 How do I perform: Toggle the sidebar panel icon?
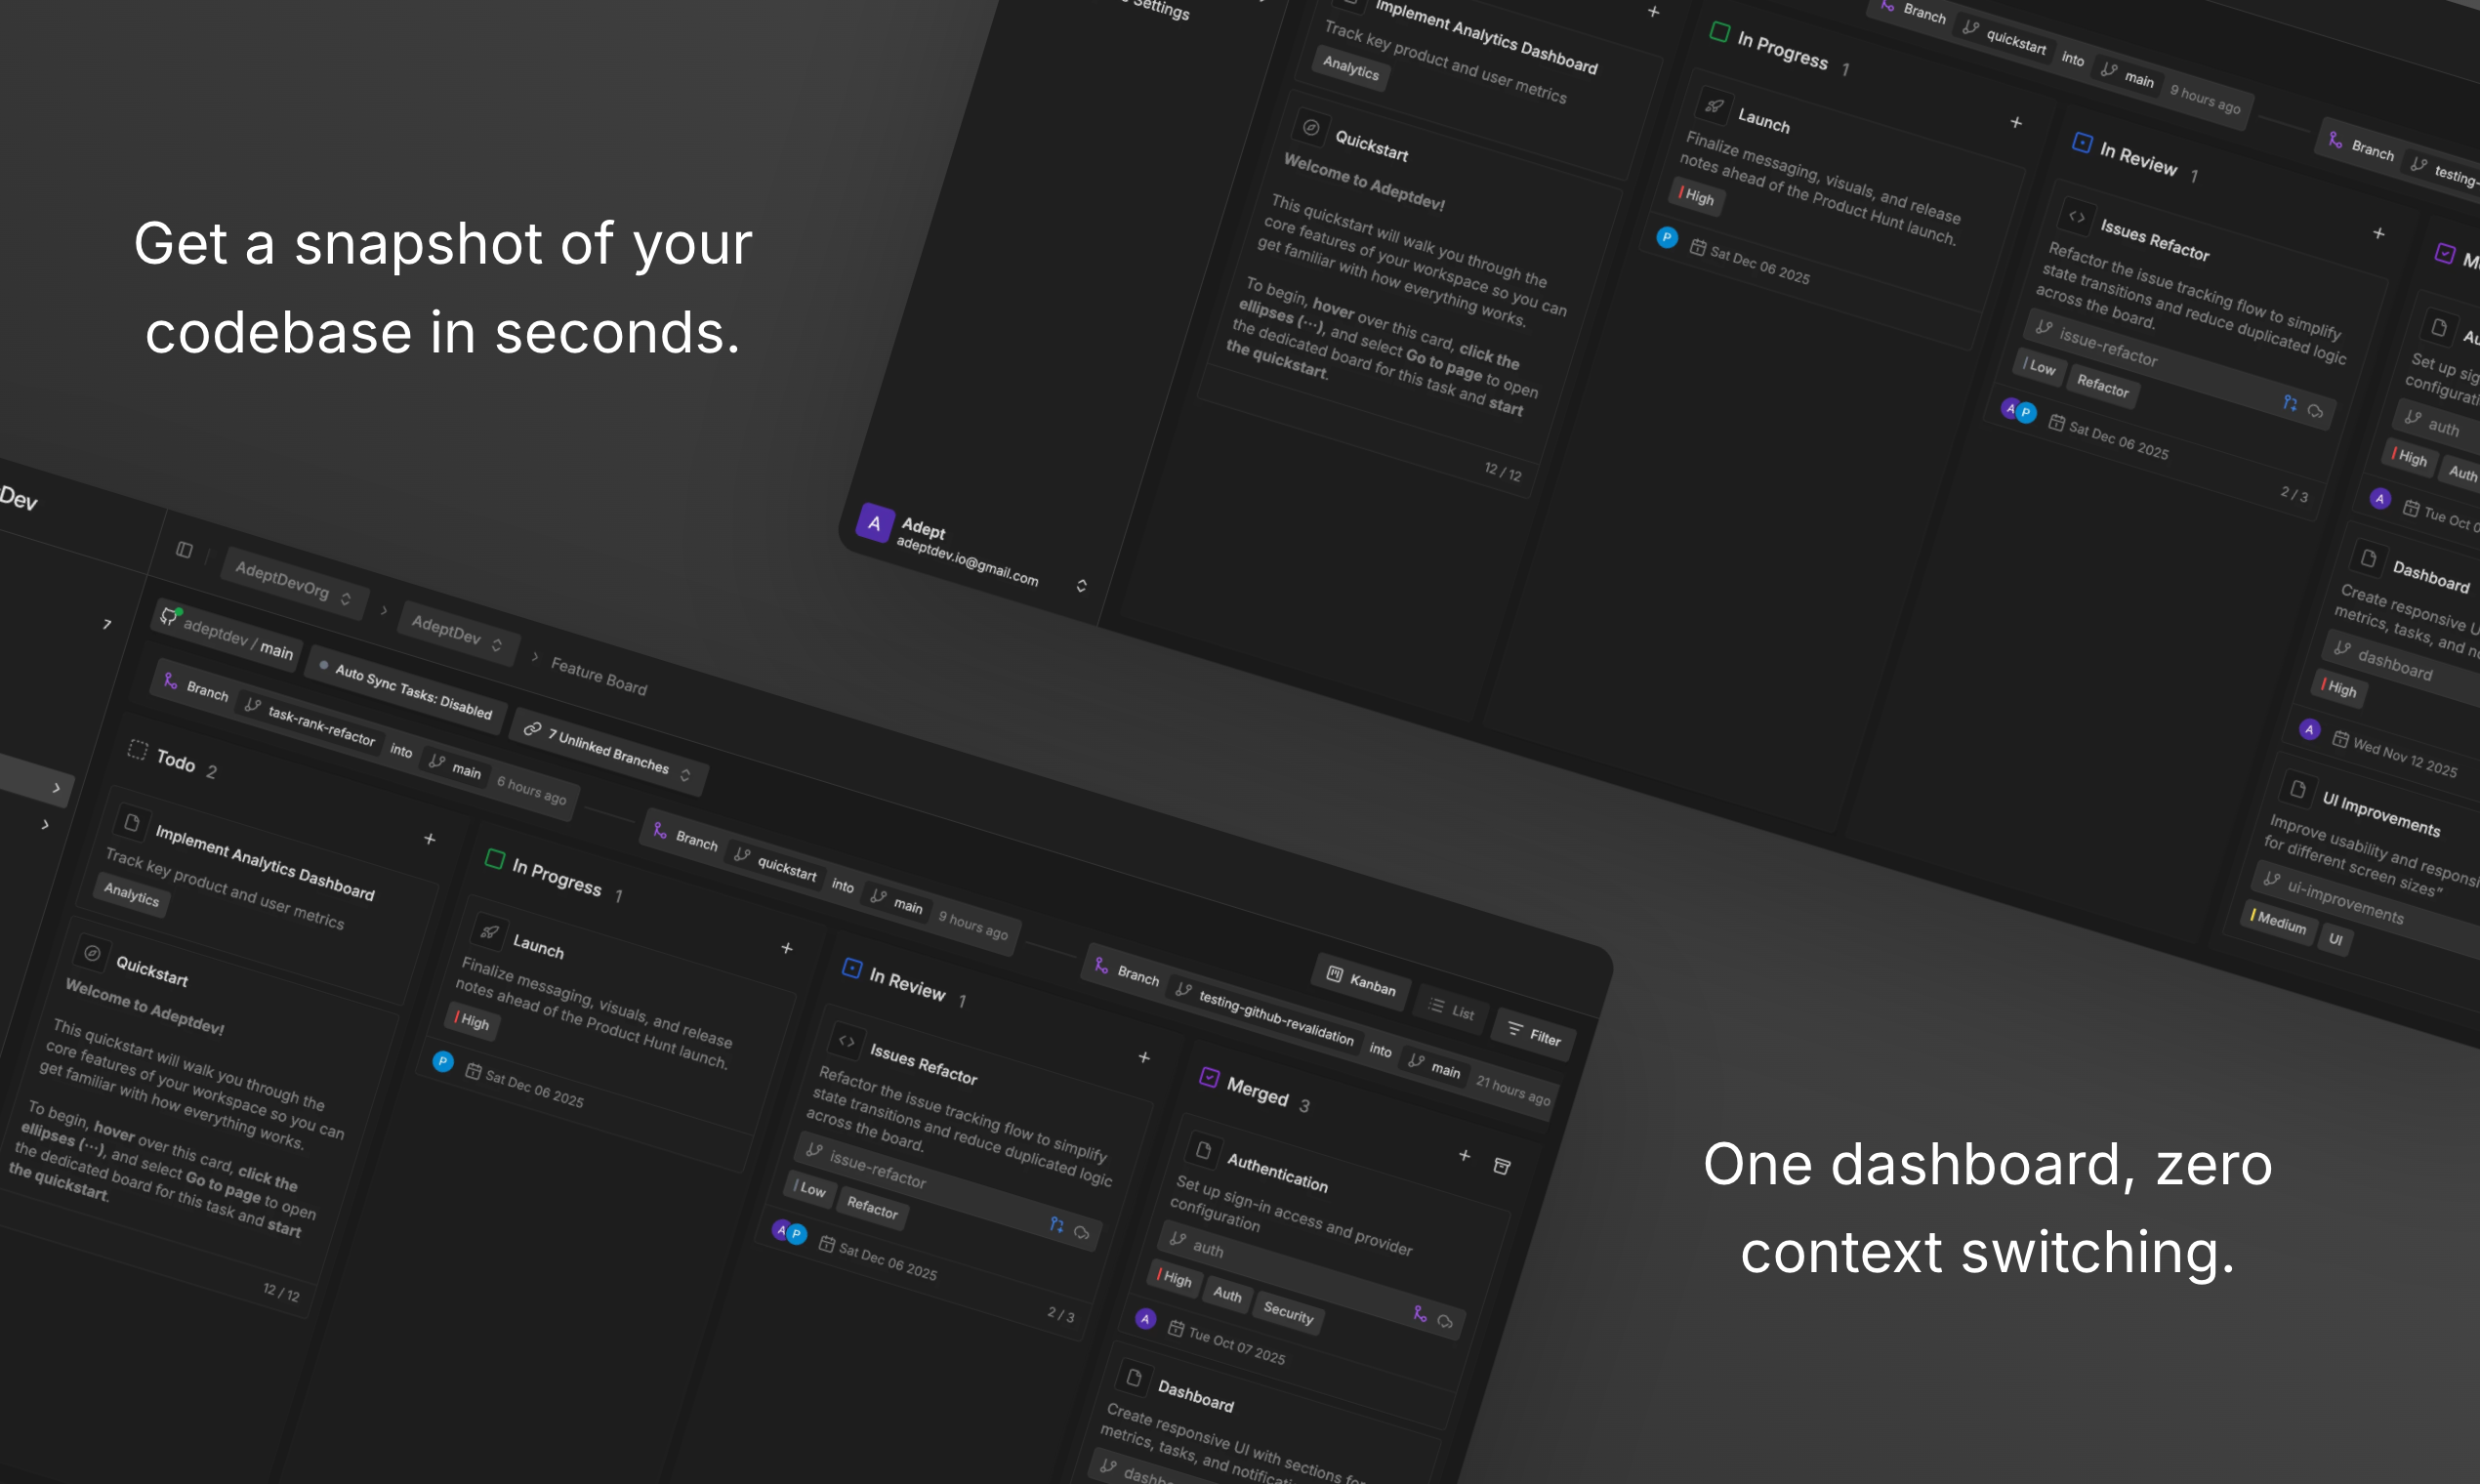pyautogui.click(x=184, y=550)
